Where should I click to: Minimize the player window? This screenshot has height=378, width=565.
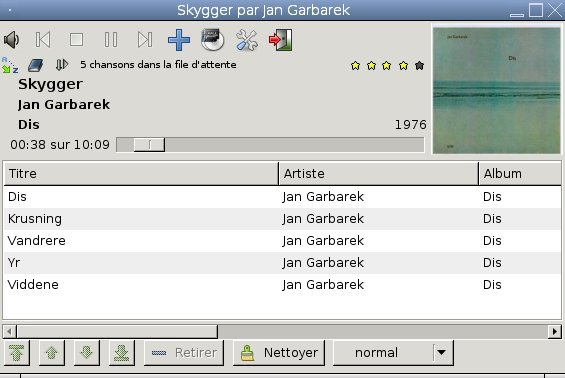click(x=517, y=14)
